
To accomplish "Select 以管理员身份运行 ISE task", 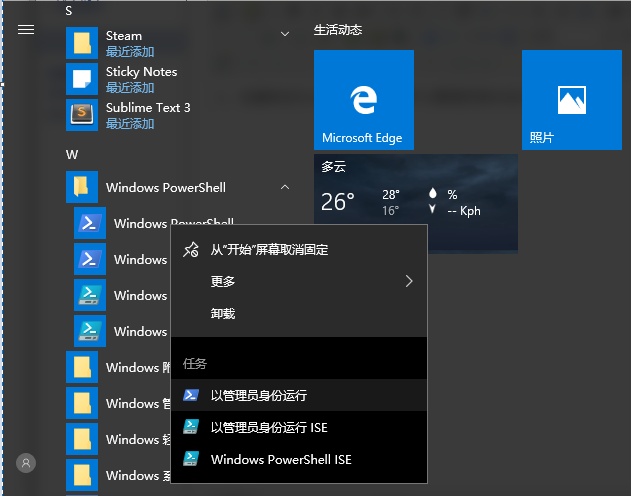I will [x=299, y=427].
